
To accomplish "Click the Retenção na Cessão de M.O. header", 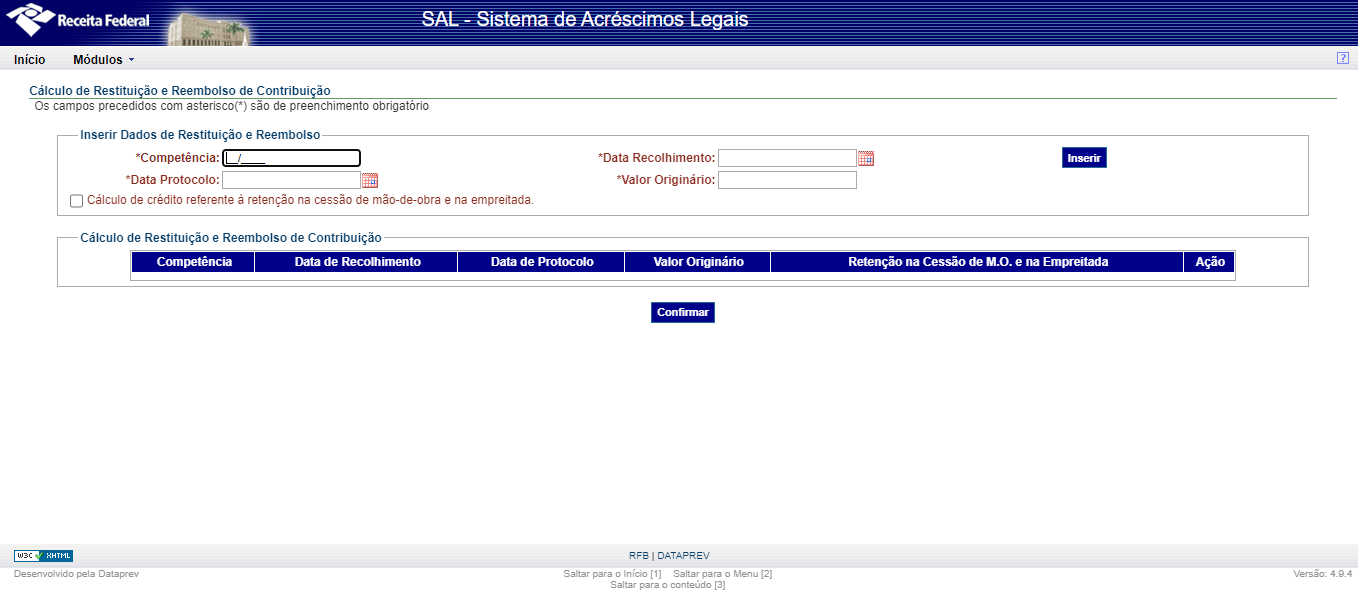I will [x=978, y=262].
